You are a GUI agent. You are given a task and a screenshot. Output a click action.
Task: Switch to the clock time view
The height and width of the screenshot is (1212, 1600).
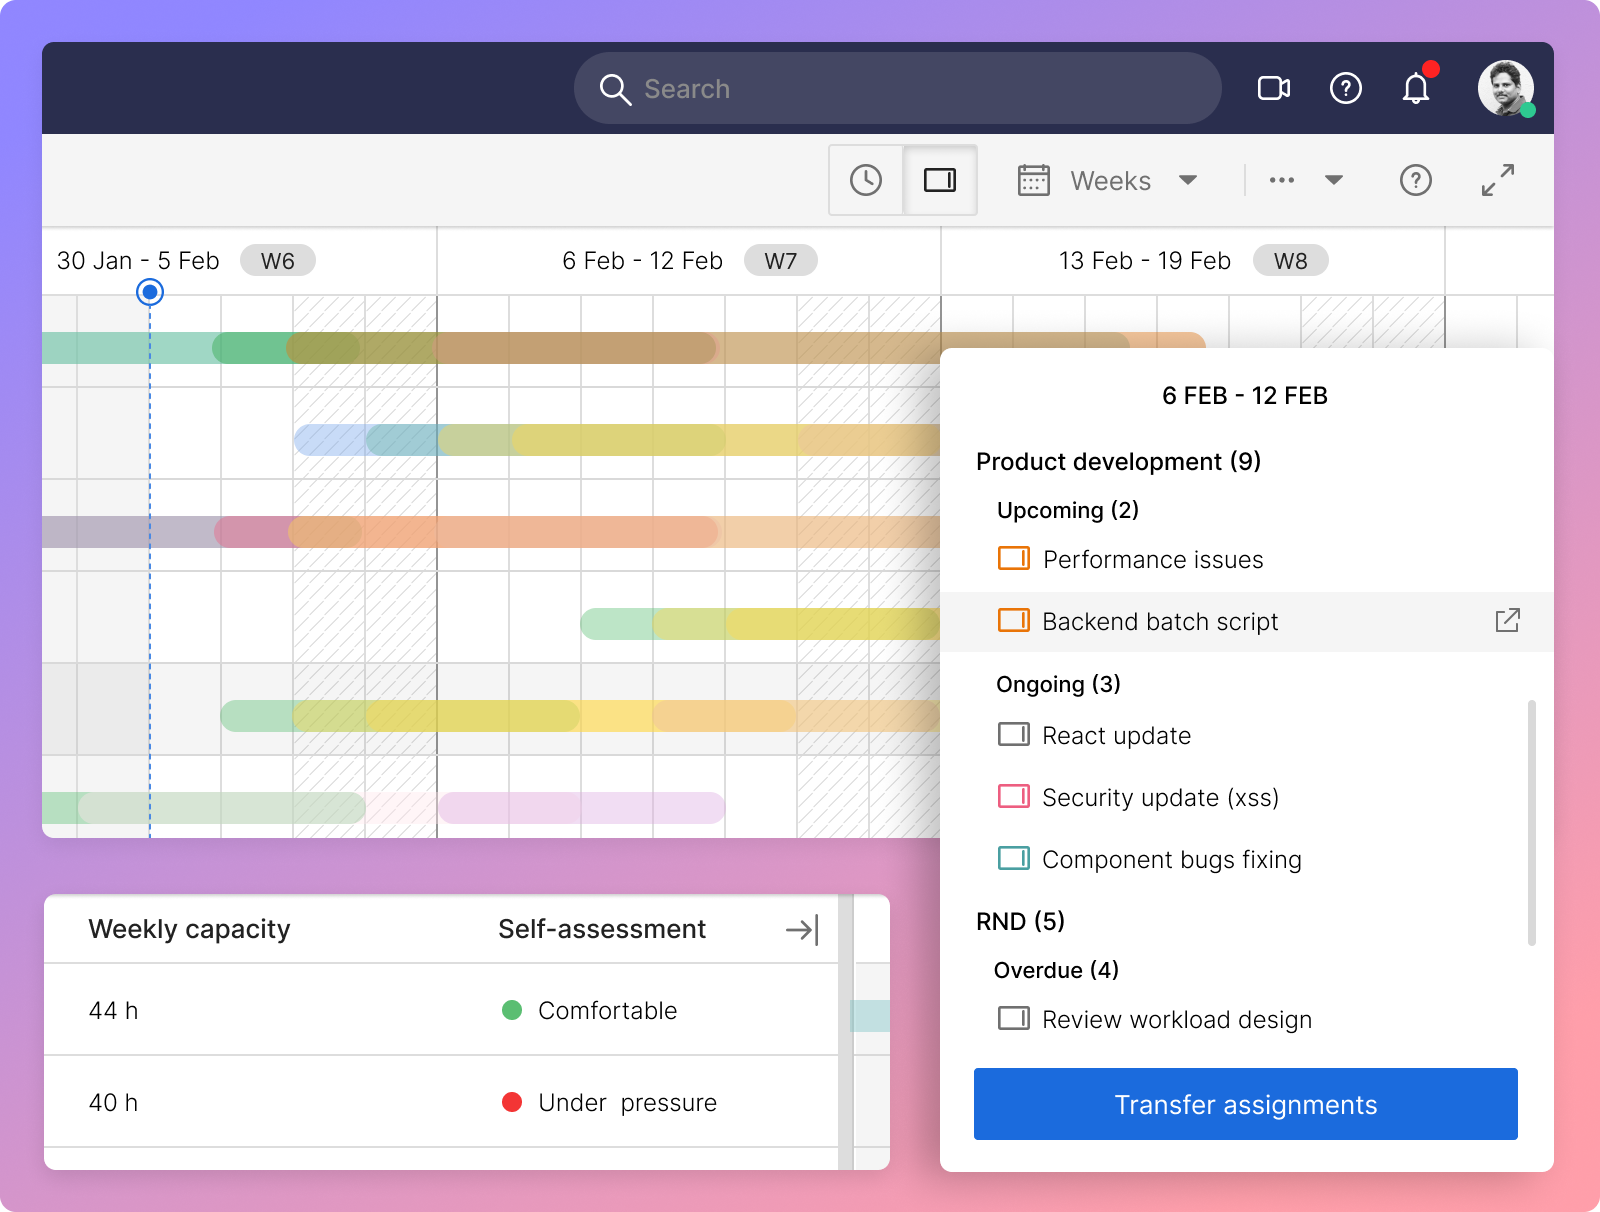point(866,180)
